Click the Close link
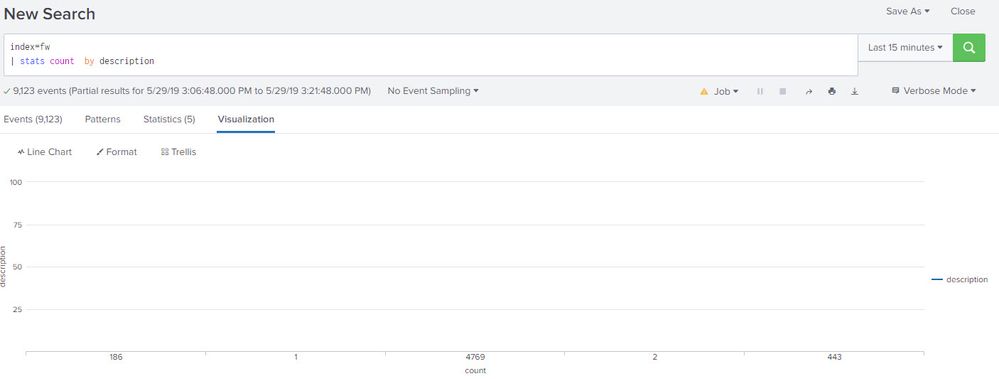The height and width of the screenshot is (379, 999). 963,11
